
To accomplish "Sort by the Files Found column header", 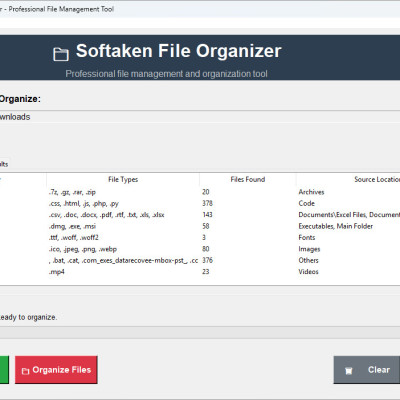I will point(248,180).
